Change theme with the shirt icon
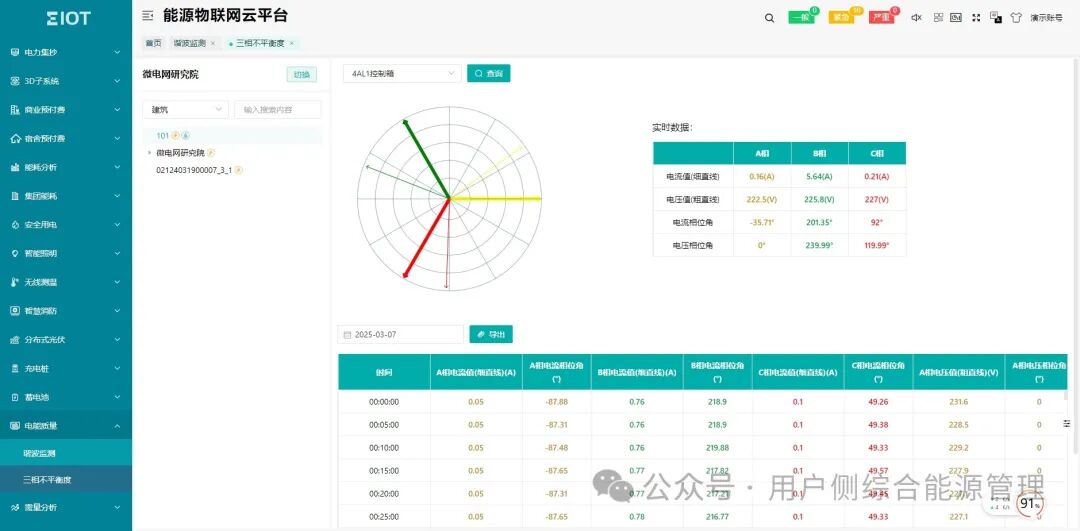Screen dimensions: 1080x531 click(1016, 18)
